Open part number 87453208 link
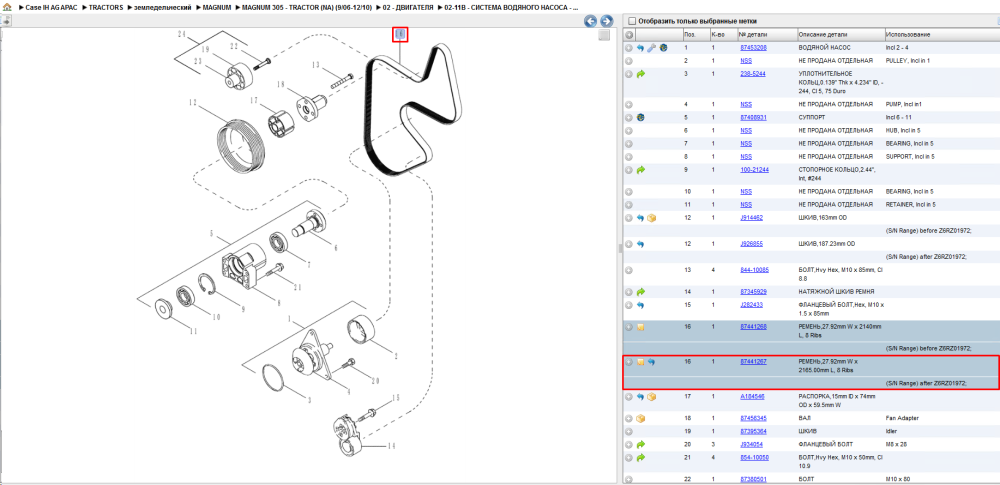This screenshot has height=485, width=1000. (x=753, y=48)
